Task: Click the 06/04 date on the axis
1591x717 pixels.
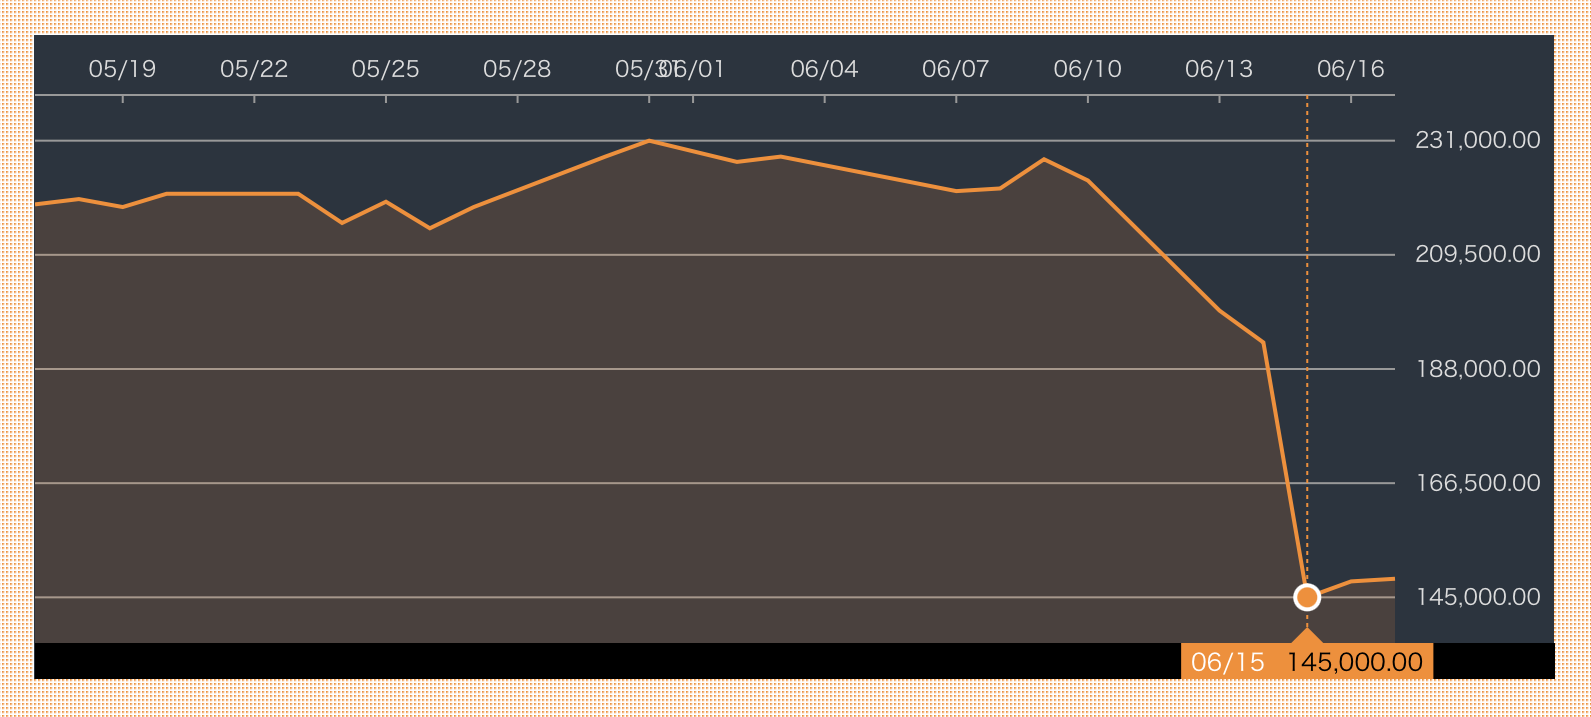Action: tap(824, 69)
